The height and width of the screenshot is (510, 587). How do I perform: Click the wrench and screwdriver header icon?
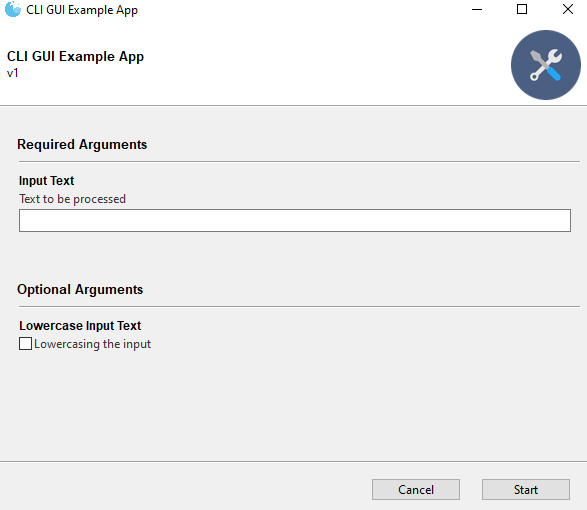point(545,65)
